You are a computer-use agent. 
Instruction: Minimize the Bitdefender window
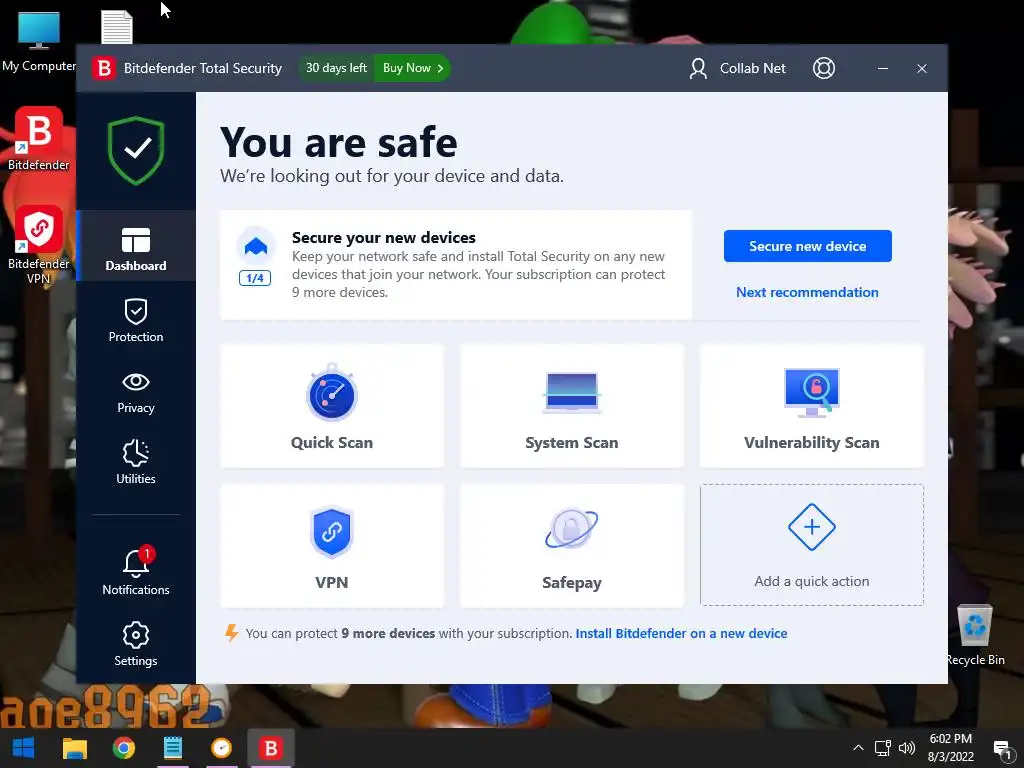[x=882, y=68]
